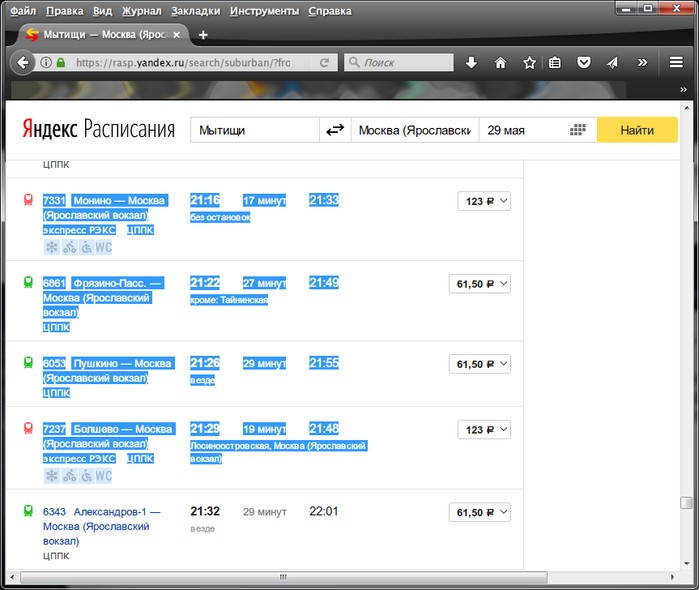Screen dimensions: 699x590
Task: Show more toolbar tools chevron
Action: click(x=642, y=62)
